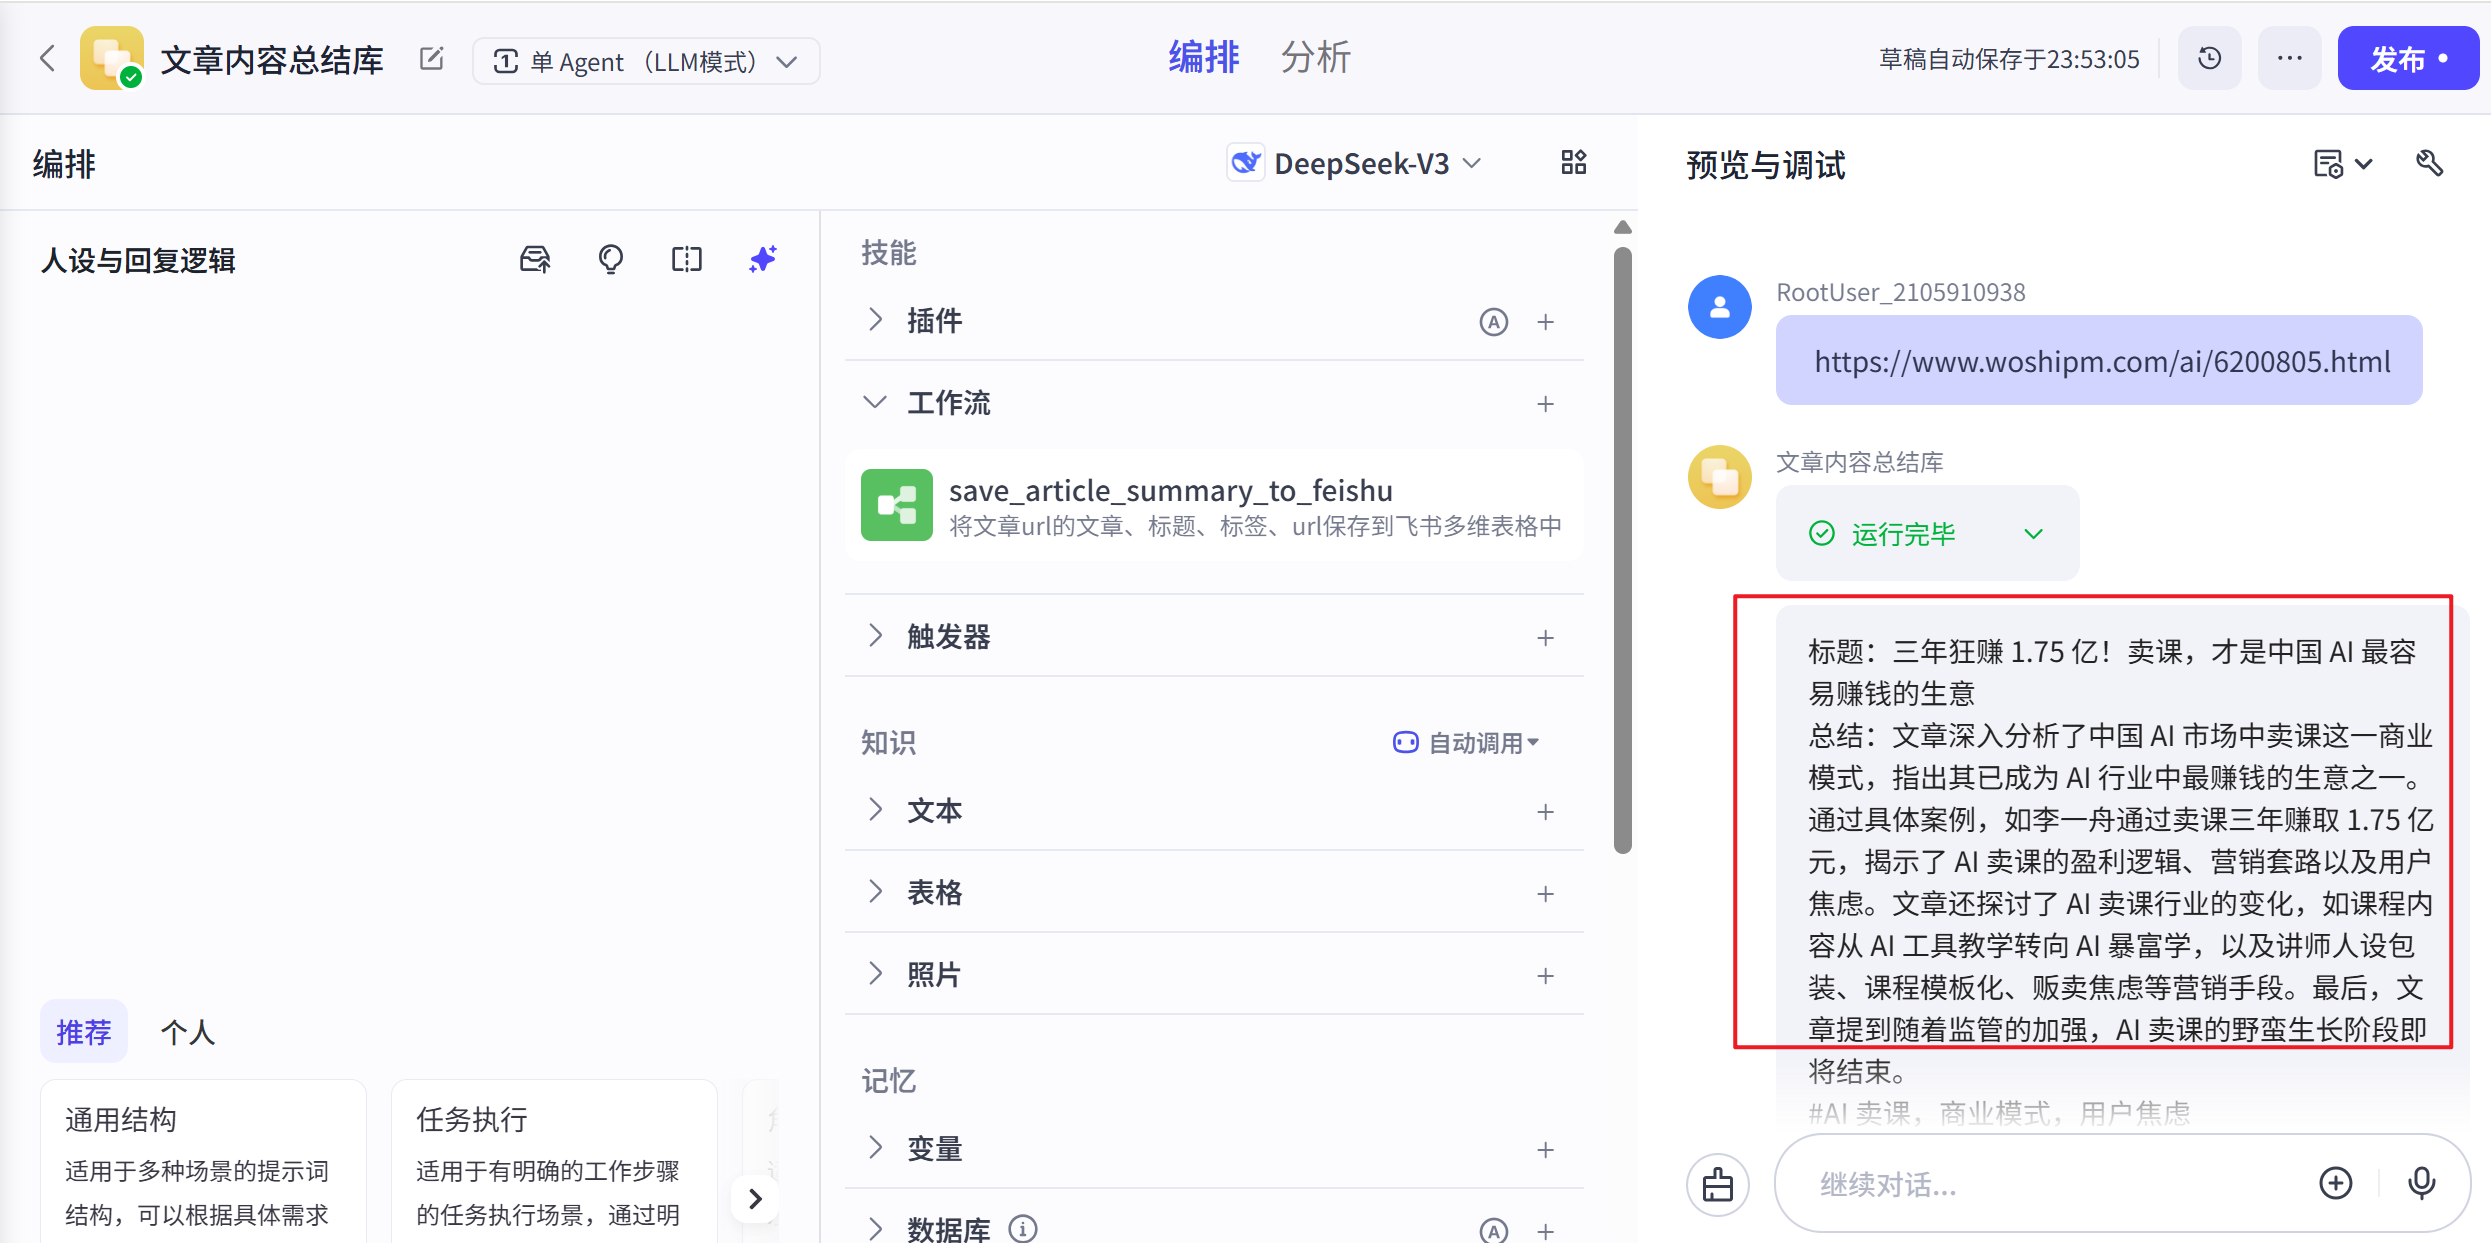Screen dimensions: 2491x1243
Task: Click the edit name pencil icon
Action: click(x=431, y=60)
